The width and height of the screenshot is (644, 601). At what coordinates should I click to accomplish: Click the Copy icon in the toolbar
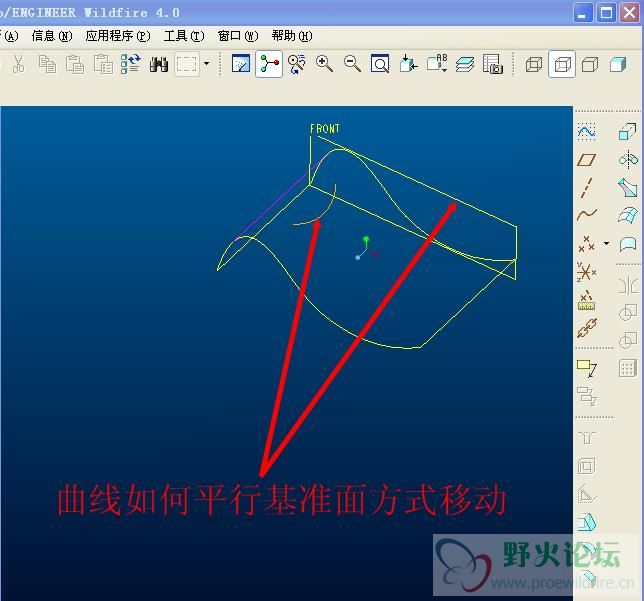point(47,64)
